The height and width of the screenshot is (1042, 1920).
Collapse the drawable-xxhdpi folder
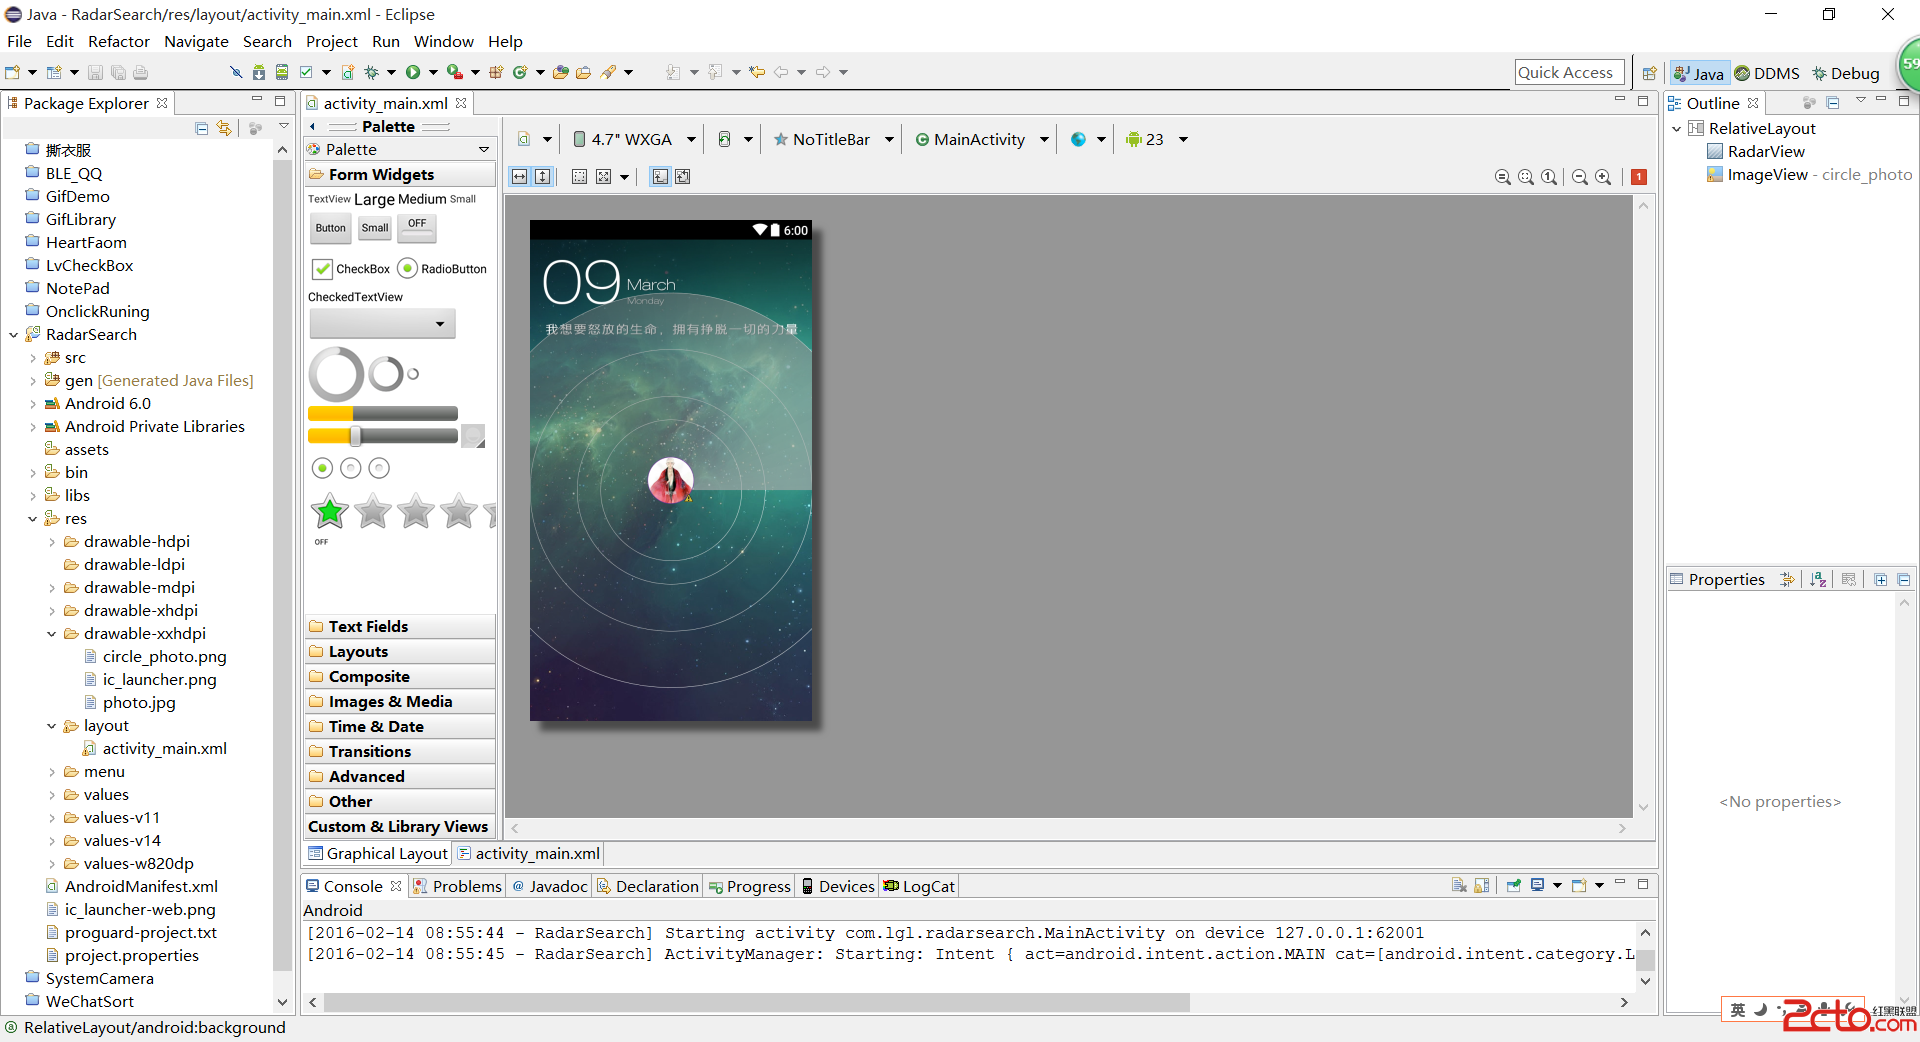click(x=52, y=634)
